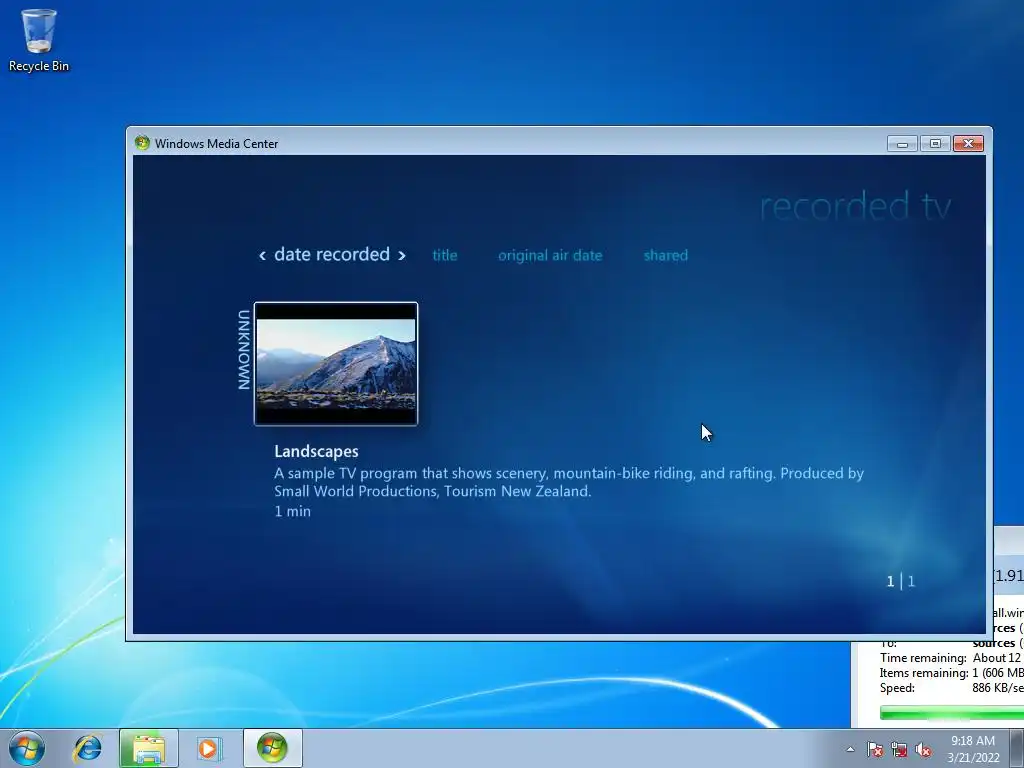The image size is (1024, 768).
Task: Switch to original air date tab
Action: coord(550,255)
